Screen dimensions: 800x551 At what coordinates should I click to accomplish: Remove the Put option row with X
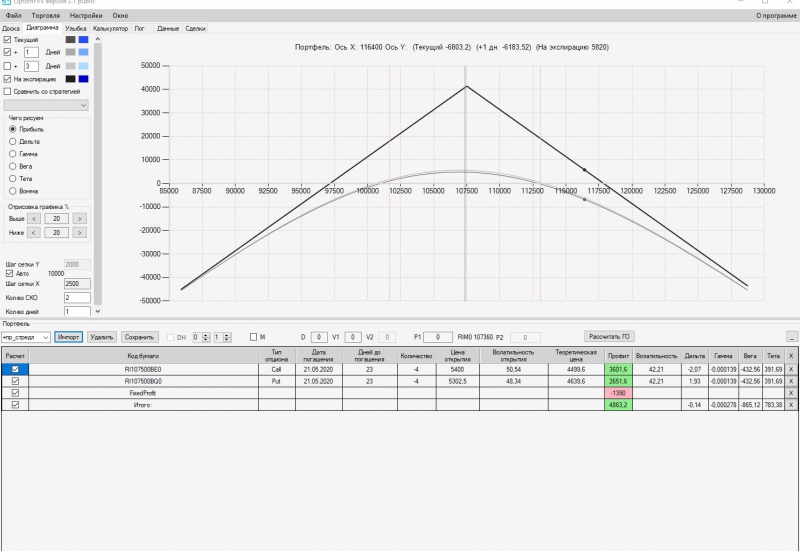tap(791, 381)
